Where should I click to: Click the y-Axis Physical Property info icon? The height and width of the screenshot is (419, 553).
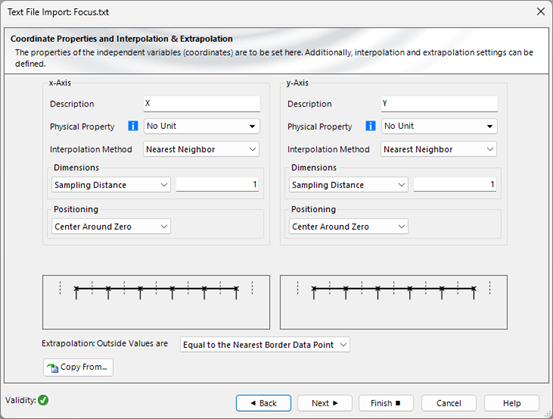[x=371, y=126]
